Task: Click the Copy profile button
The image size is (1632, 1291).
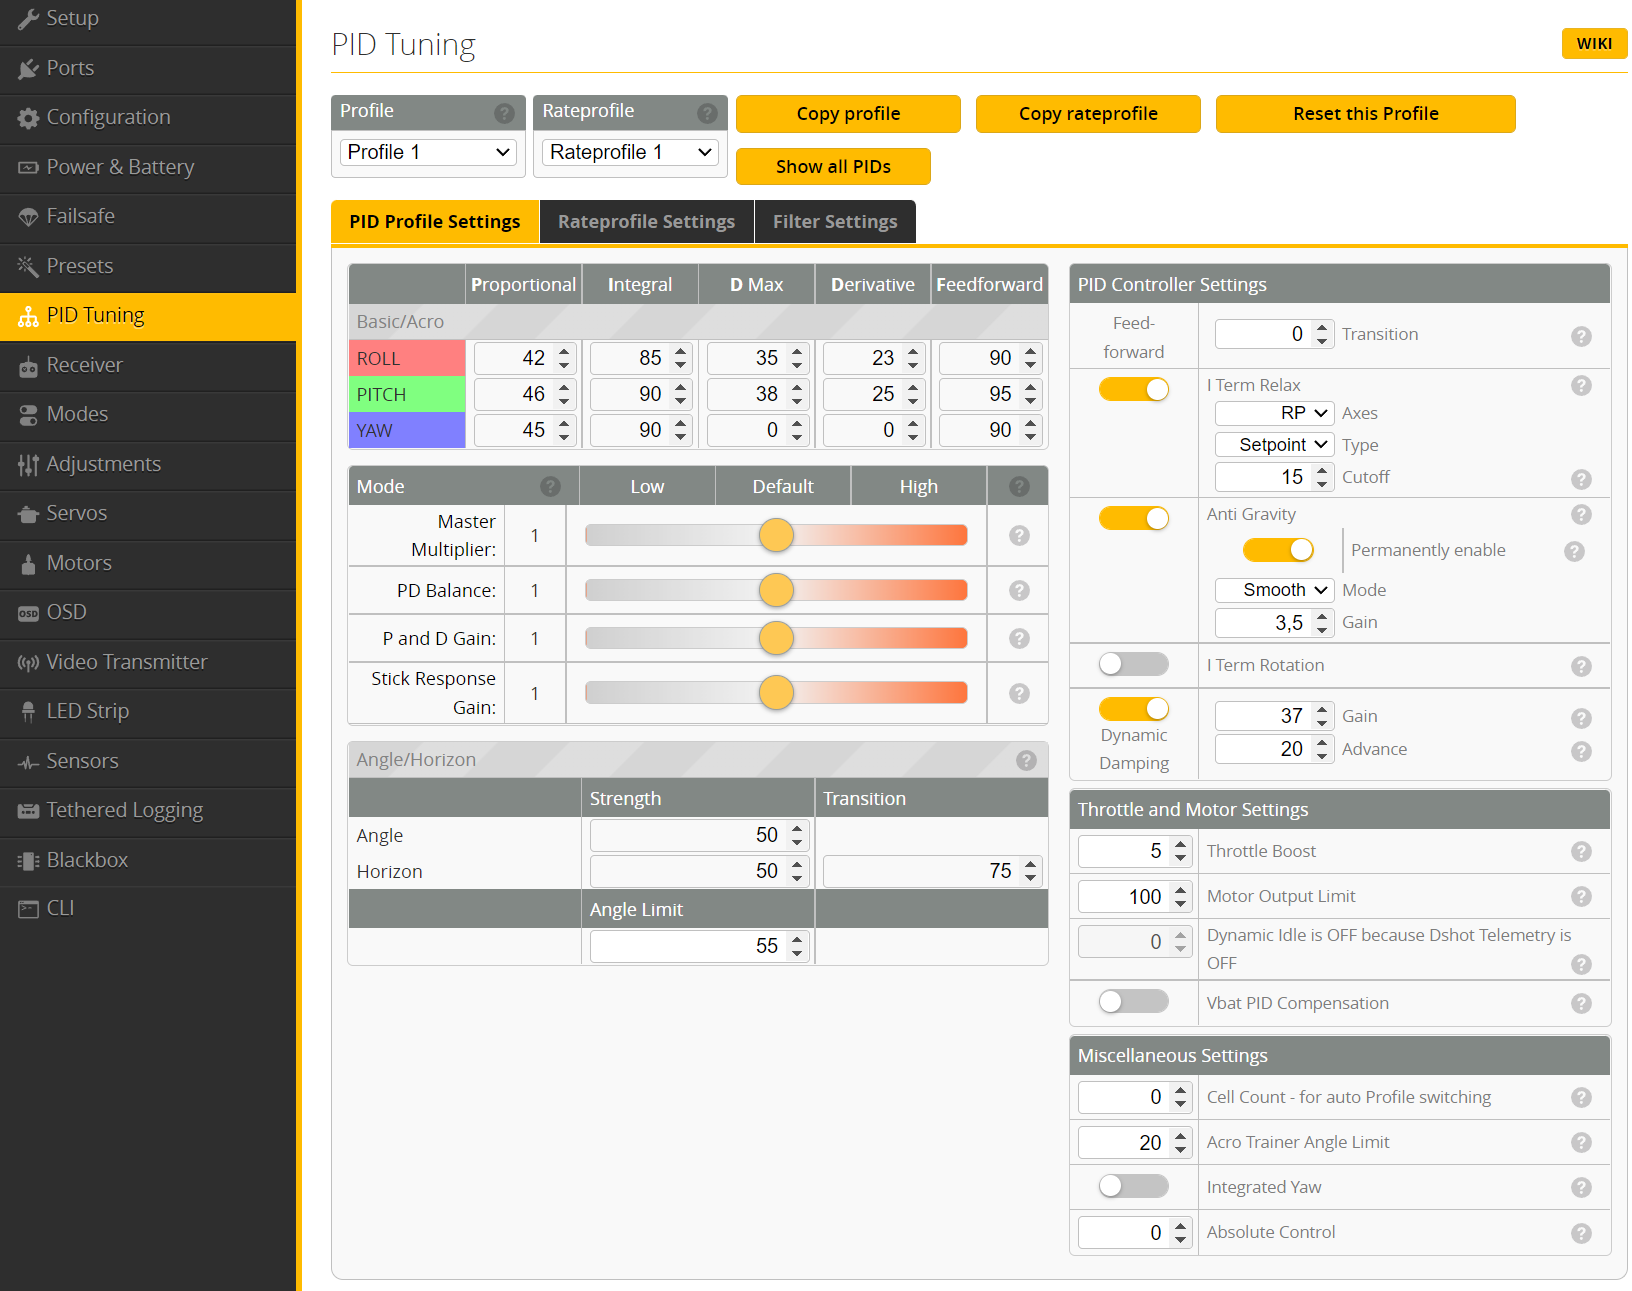Action: pos(848,114)
